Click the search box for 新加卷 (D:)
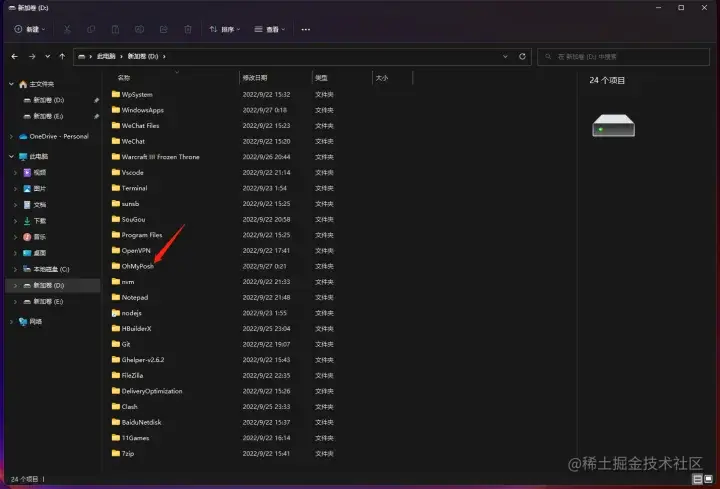 623,56
